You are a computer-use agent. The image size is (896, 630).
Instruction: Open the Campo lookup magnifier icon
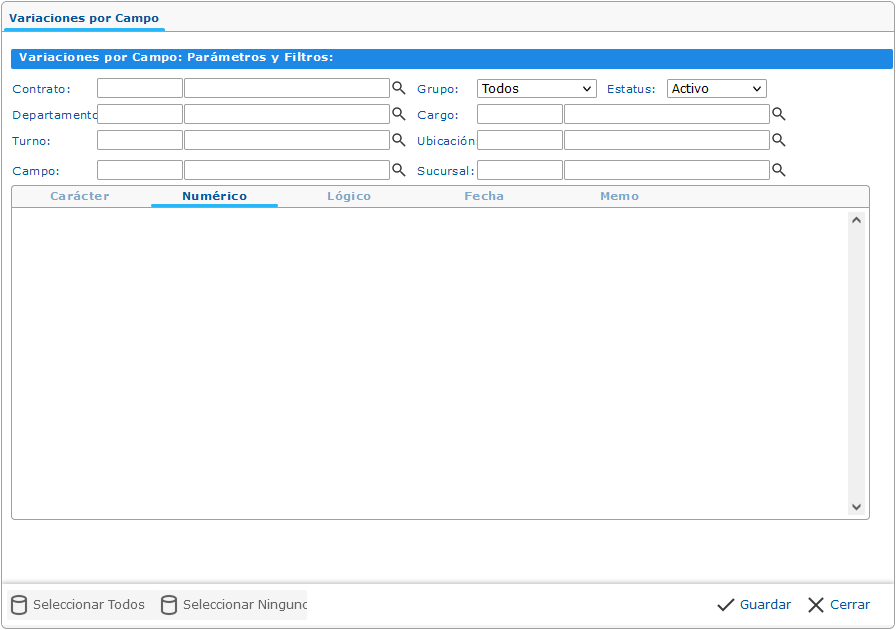[398, 170]
